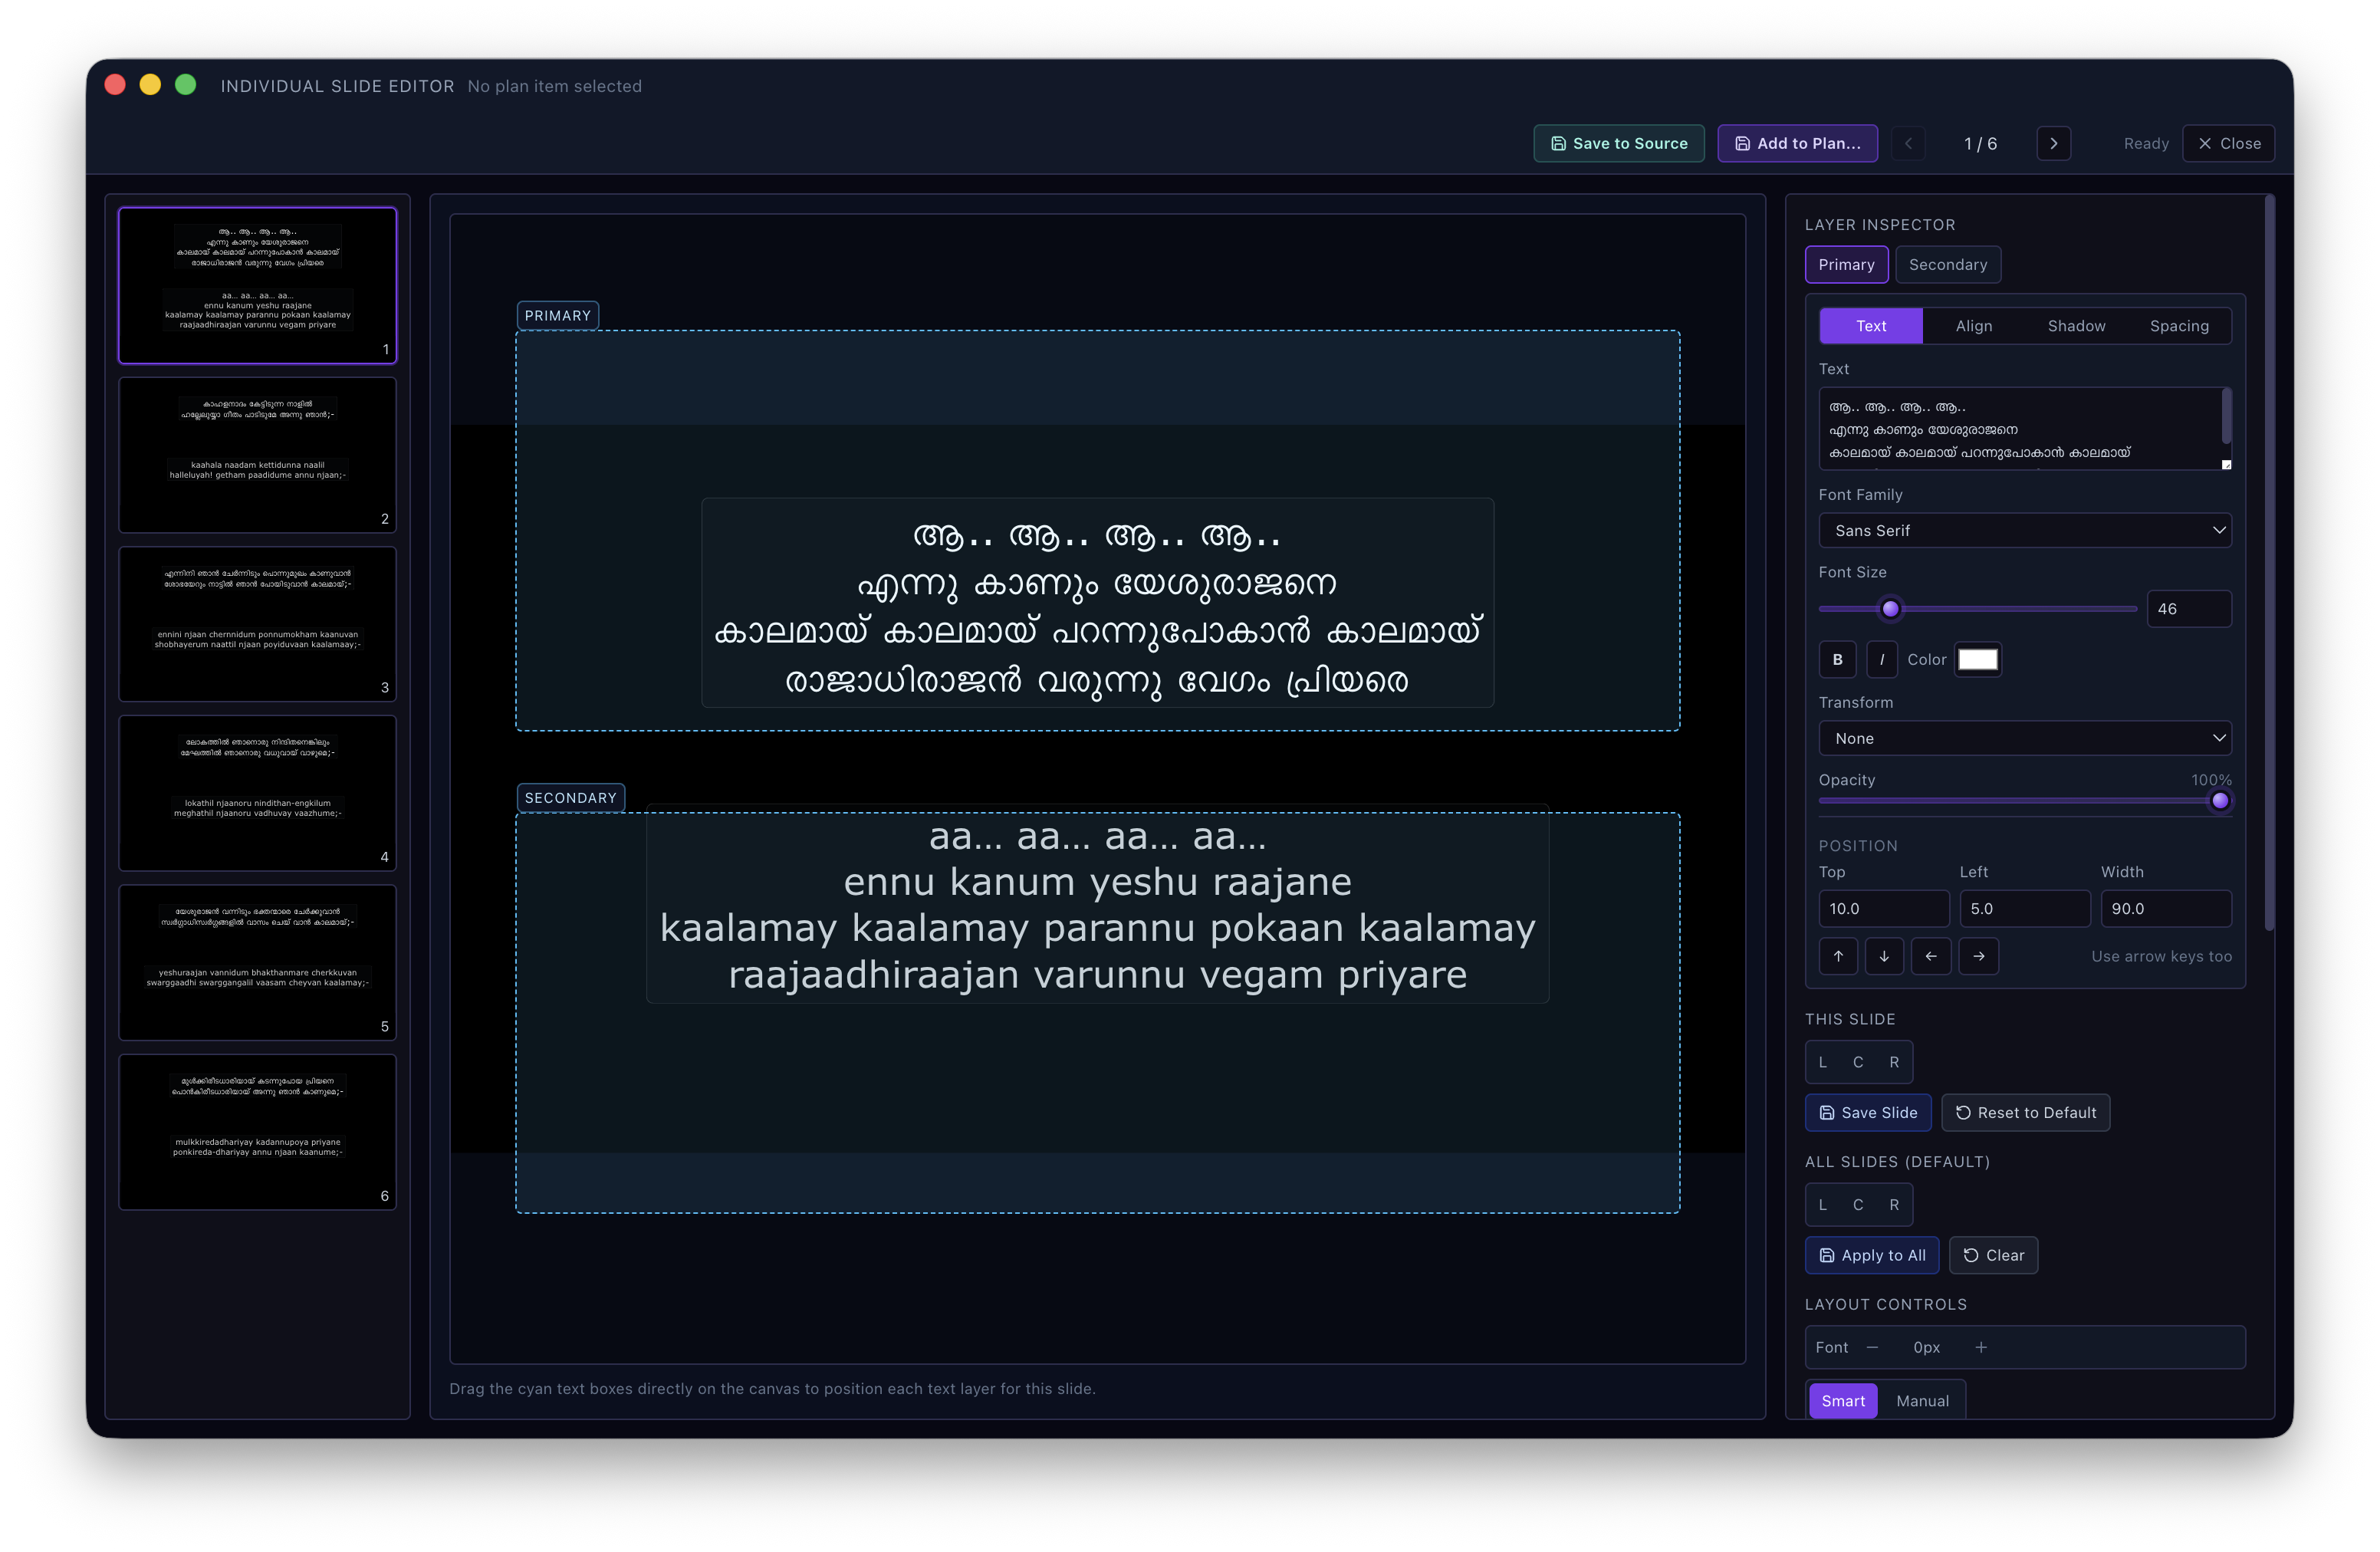Switch inspector to the Secondary layer
Viewport: 2380px width, 1552px height.
pos(1947,264)
